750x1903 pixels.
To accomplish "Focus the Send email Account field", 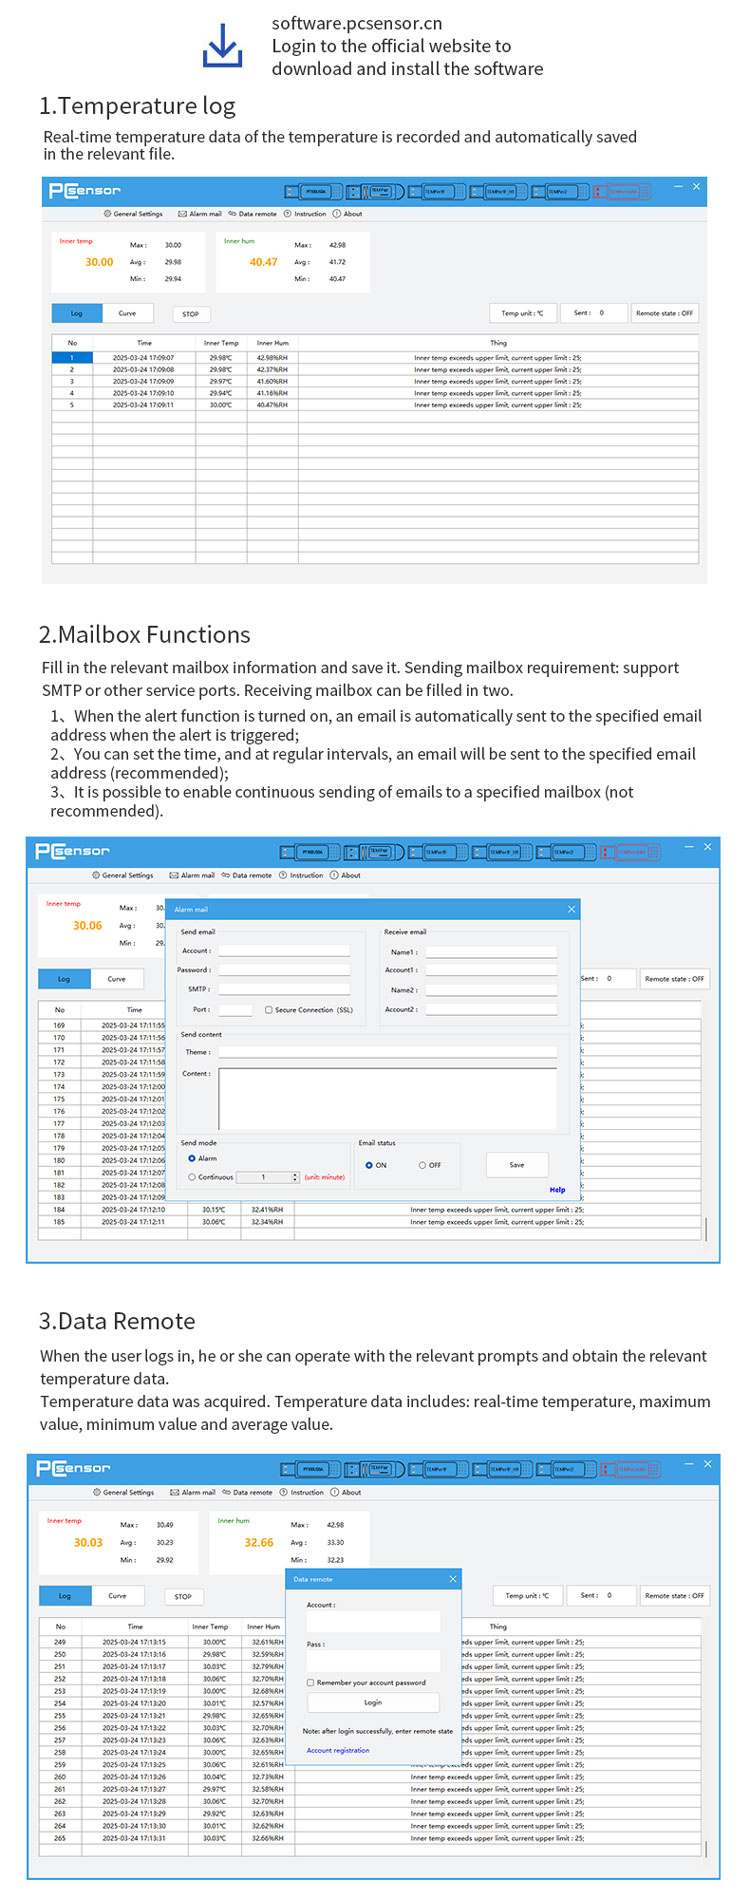I will coord(284,951).
